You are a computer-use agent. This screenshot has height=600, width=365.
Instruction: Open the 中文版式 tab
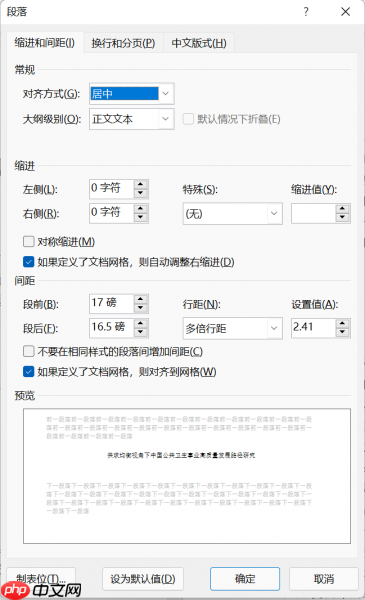[199, 43]
